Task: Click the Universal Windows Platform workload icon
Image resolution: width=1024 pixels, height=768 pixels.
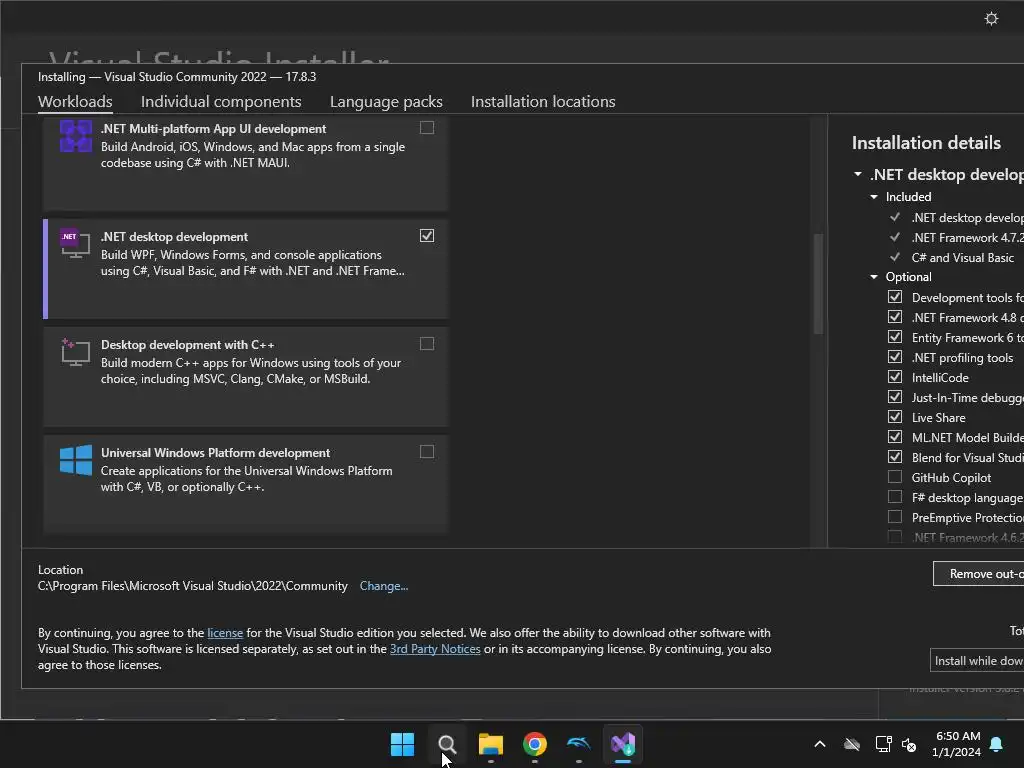Action: point(76,460)
